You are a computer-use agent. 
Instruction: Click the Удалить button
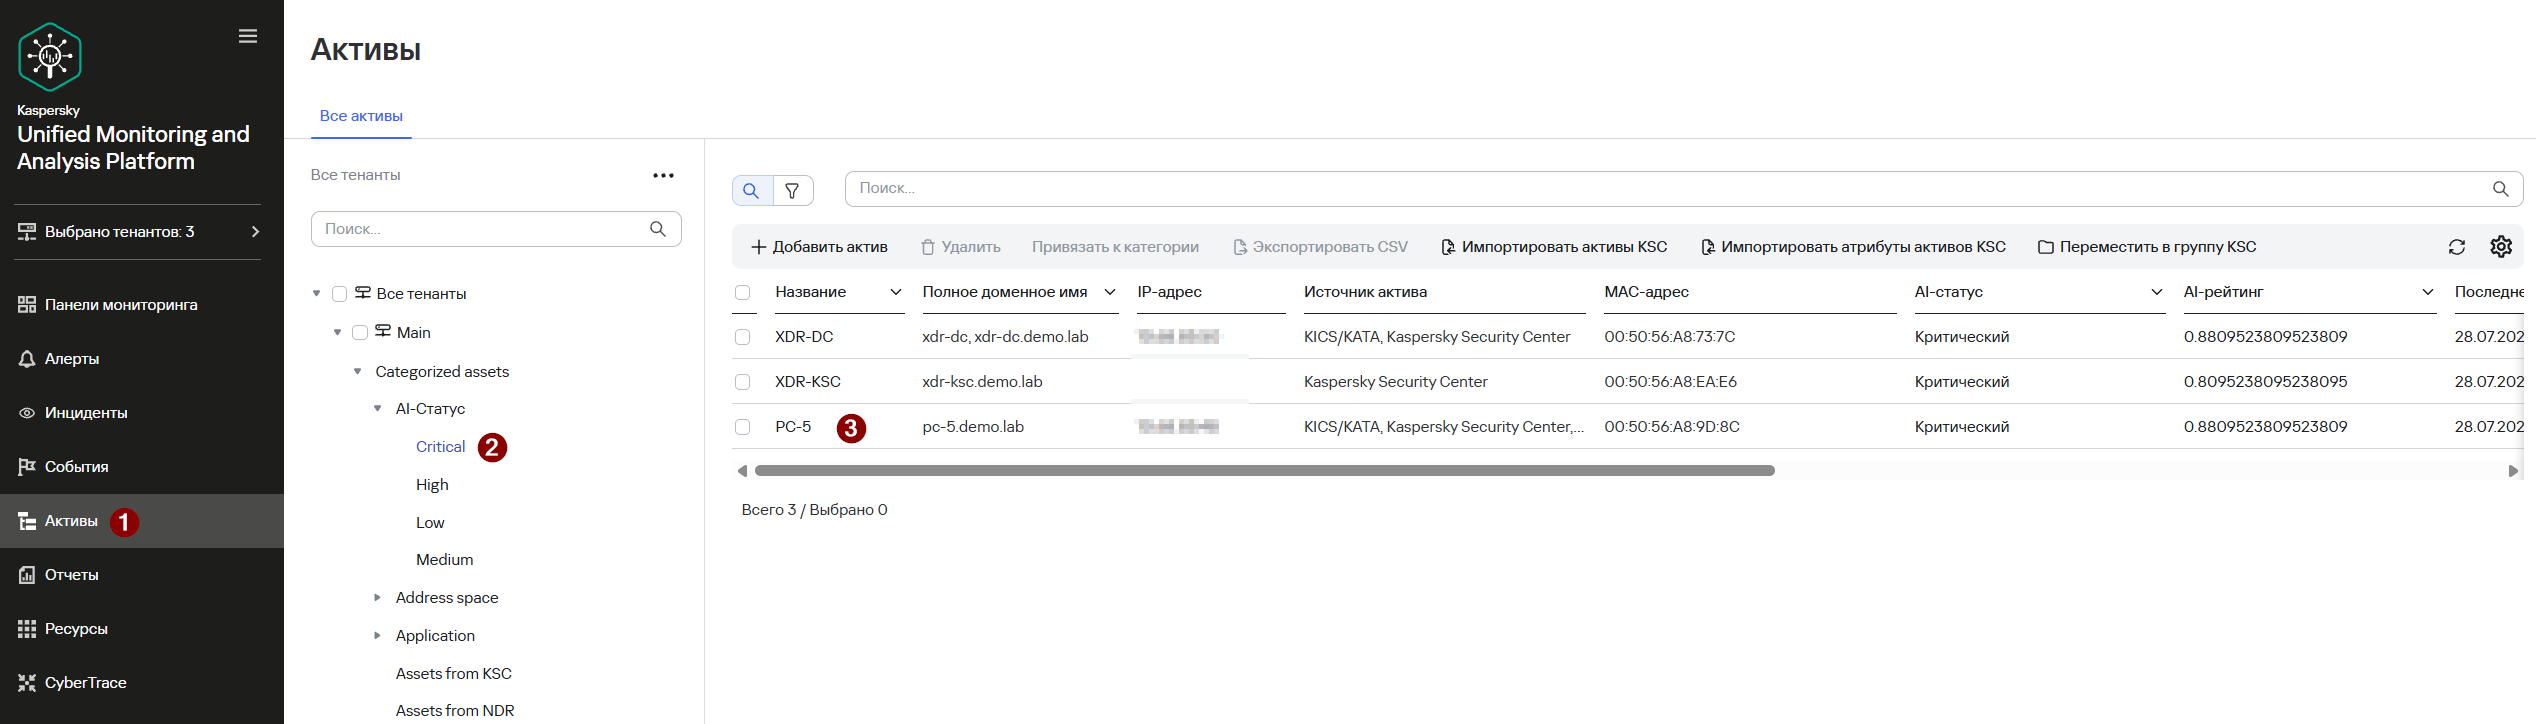click(x=960, y=247)
